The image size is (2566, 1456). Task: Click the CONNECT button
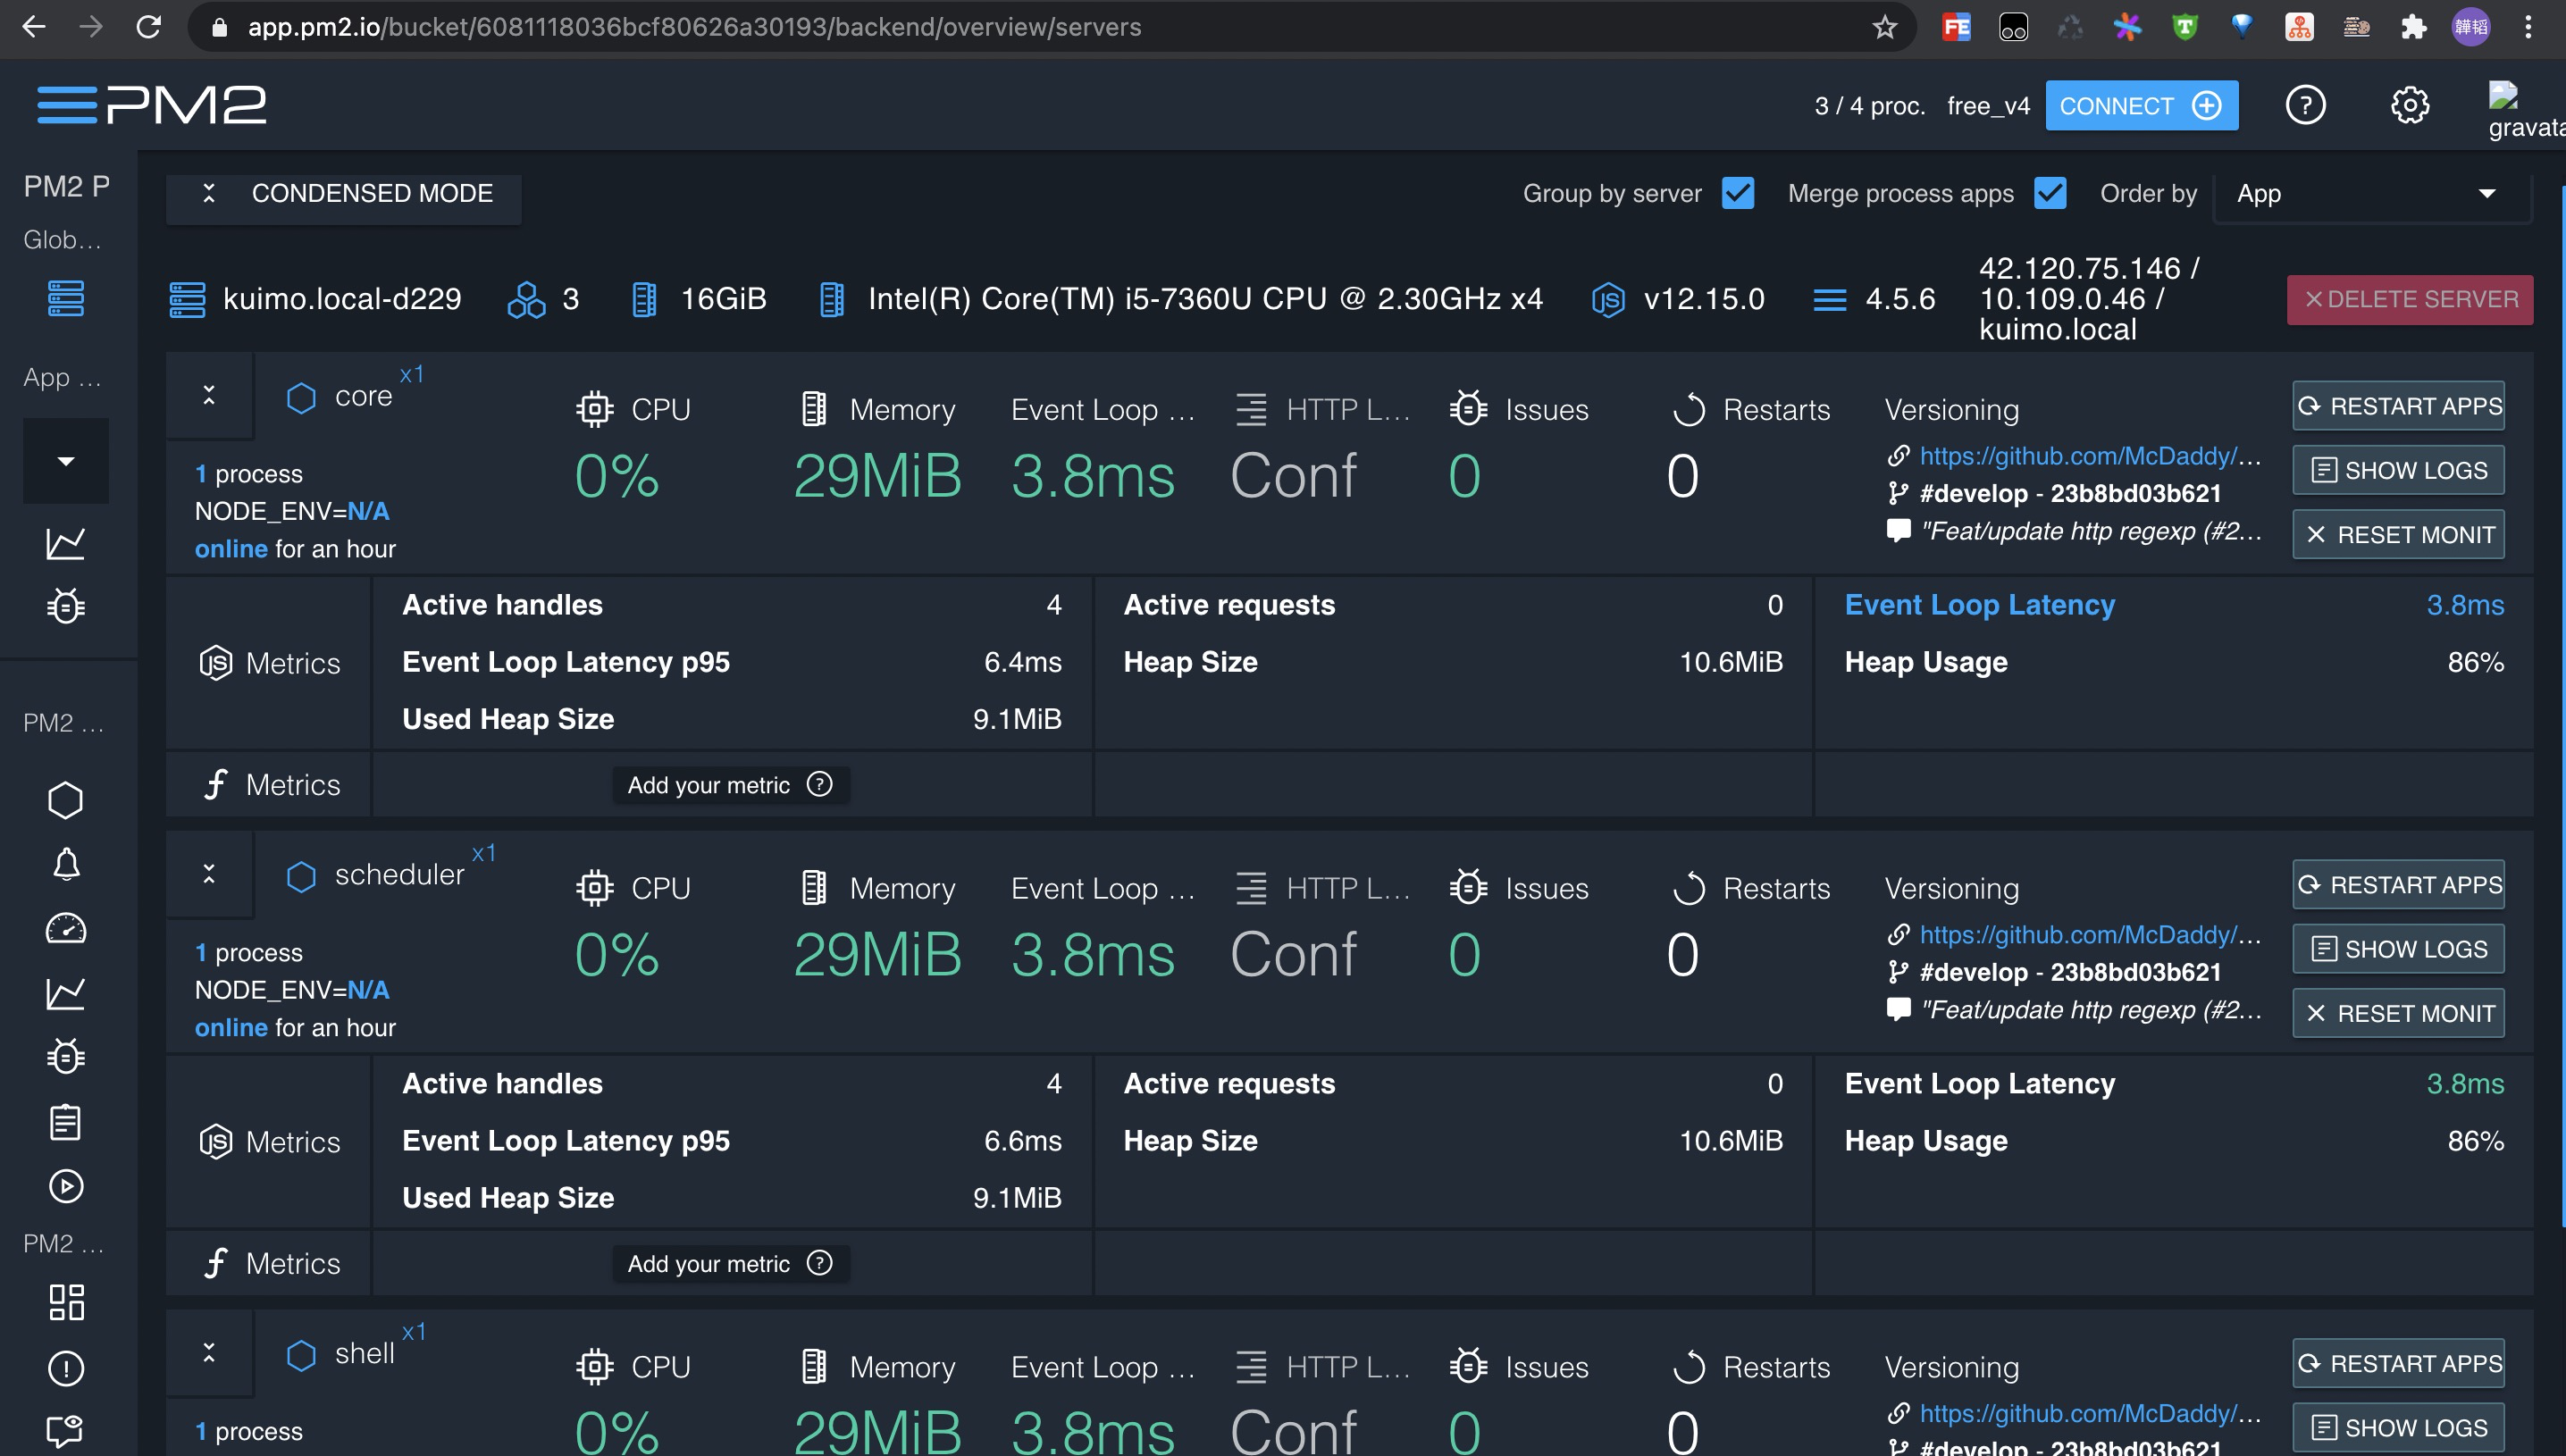coord(2141,105)
